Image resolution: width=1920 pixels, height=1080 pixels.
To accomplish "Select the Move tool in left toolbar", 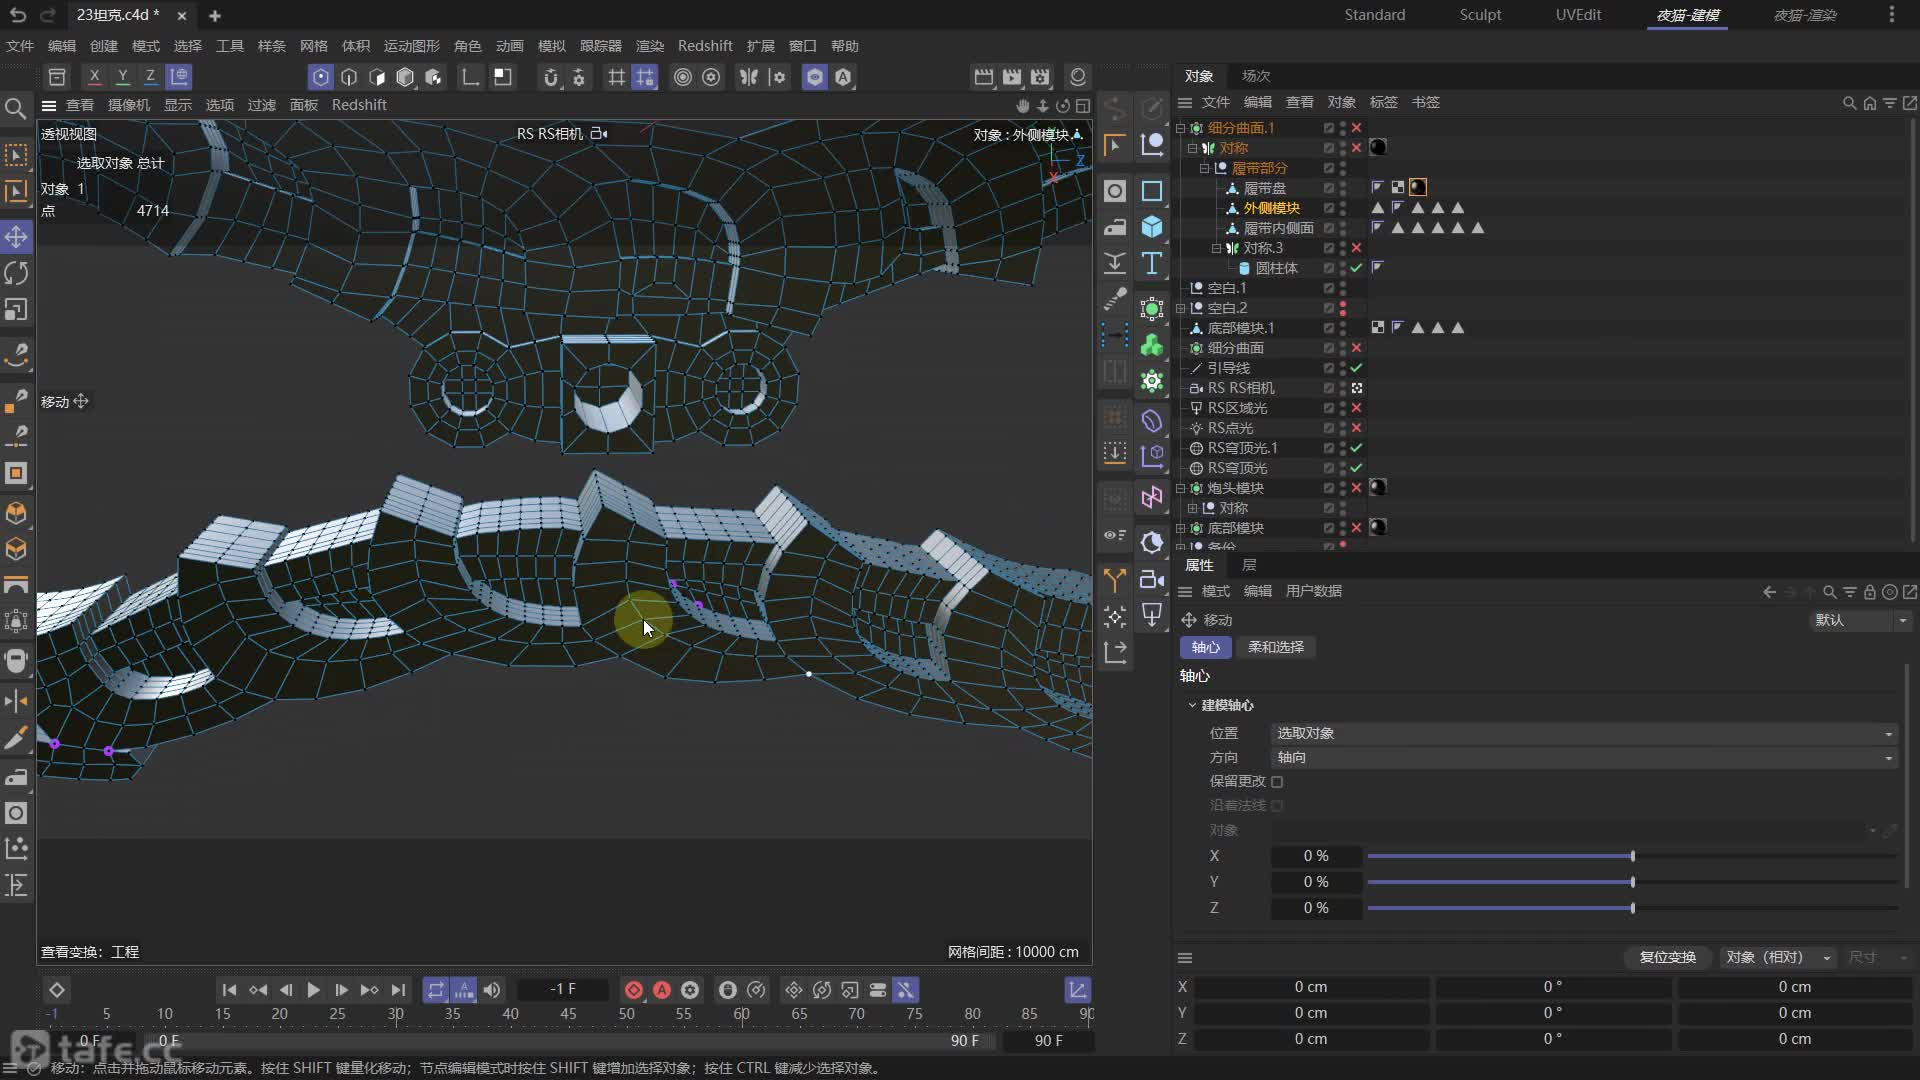I will (x=17, y=237).
